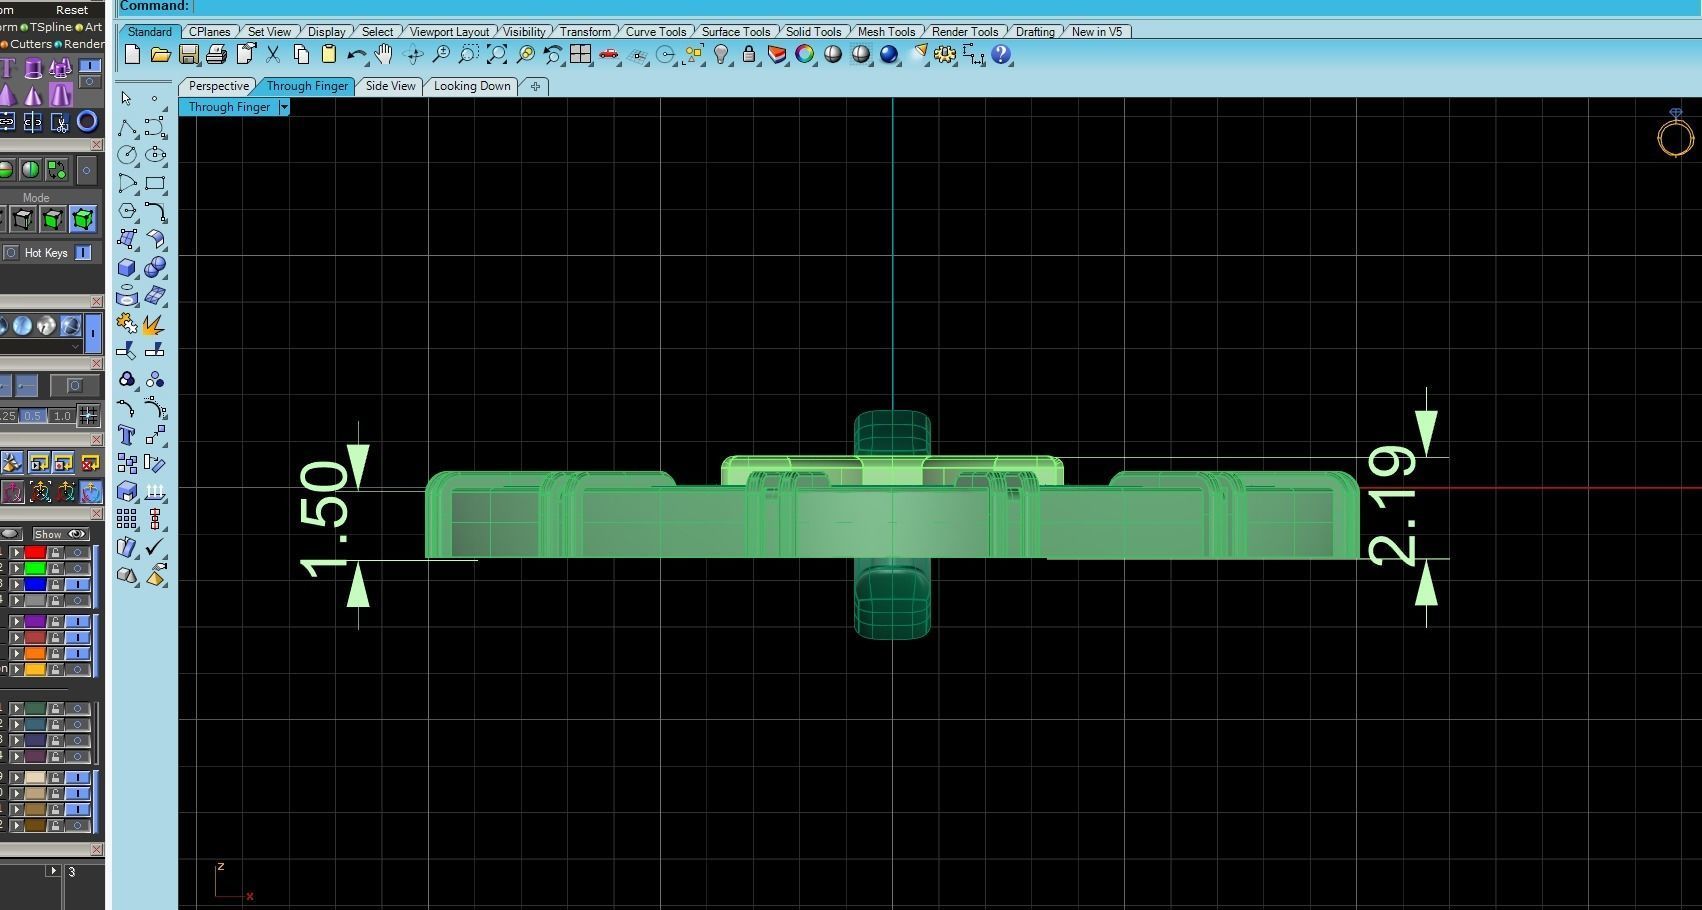Click the padlock lock objects icon
1702x910 pixels.
[x=749, y=55]
